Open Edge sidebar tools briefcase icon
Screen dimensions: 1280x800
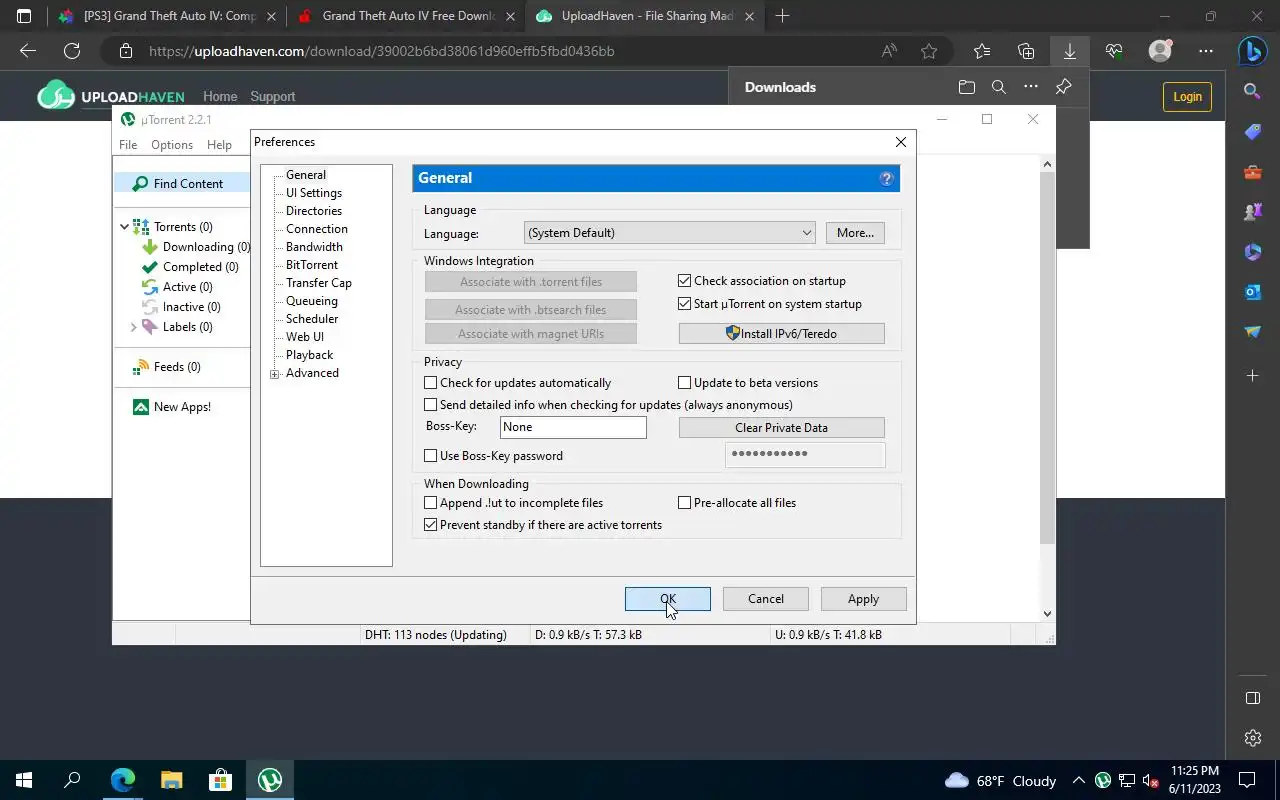point(1253,172)
